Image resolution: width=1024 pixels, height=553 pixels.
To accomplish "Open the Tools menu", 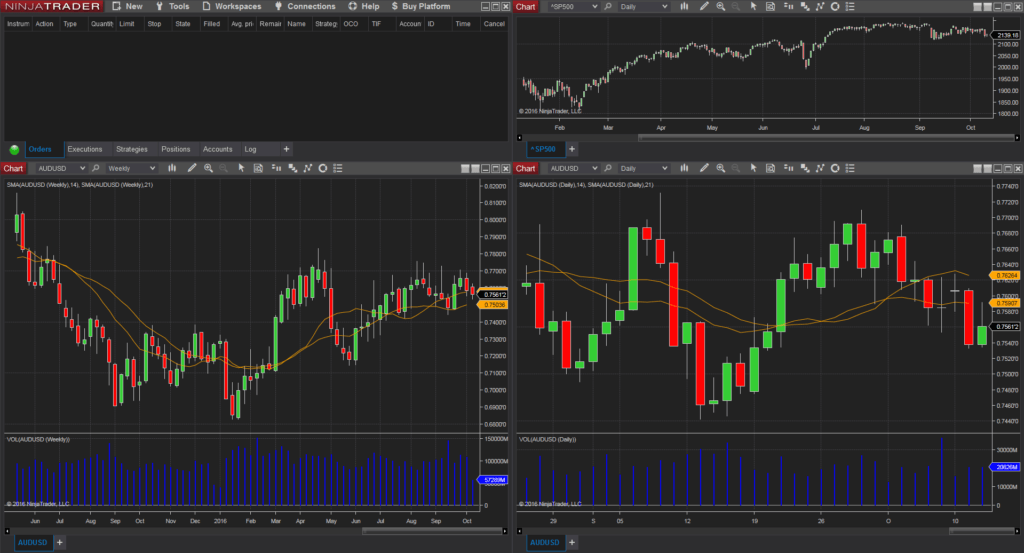I will (x=172, y=6).
